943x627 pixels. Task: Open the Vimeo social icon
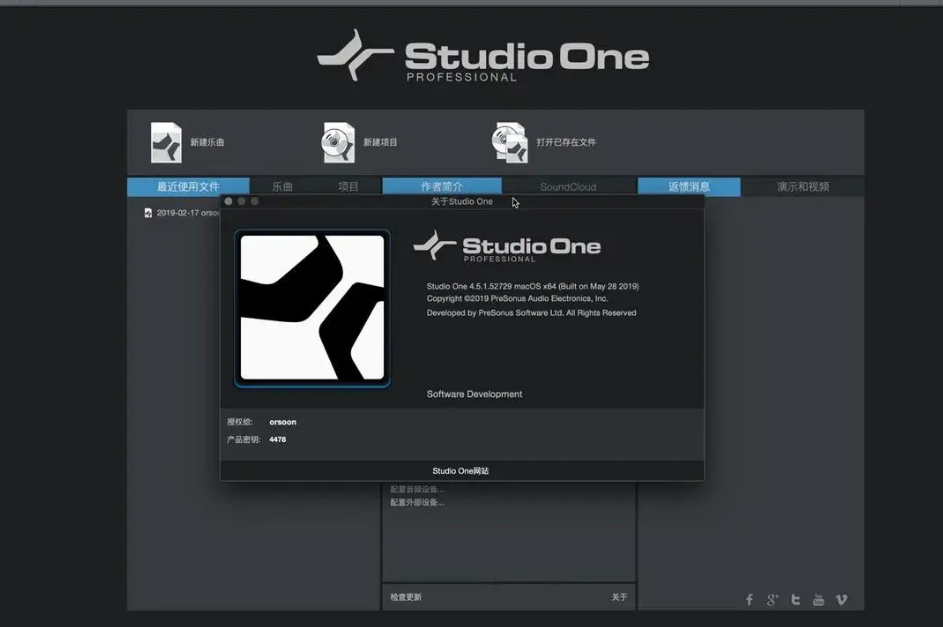click(841, 599)
